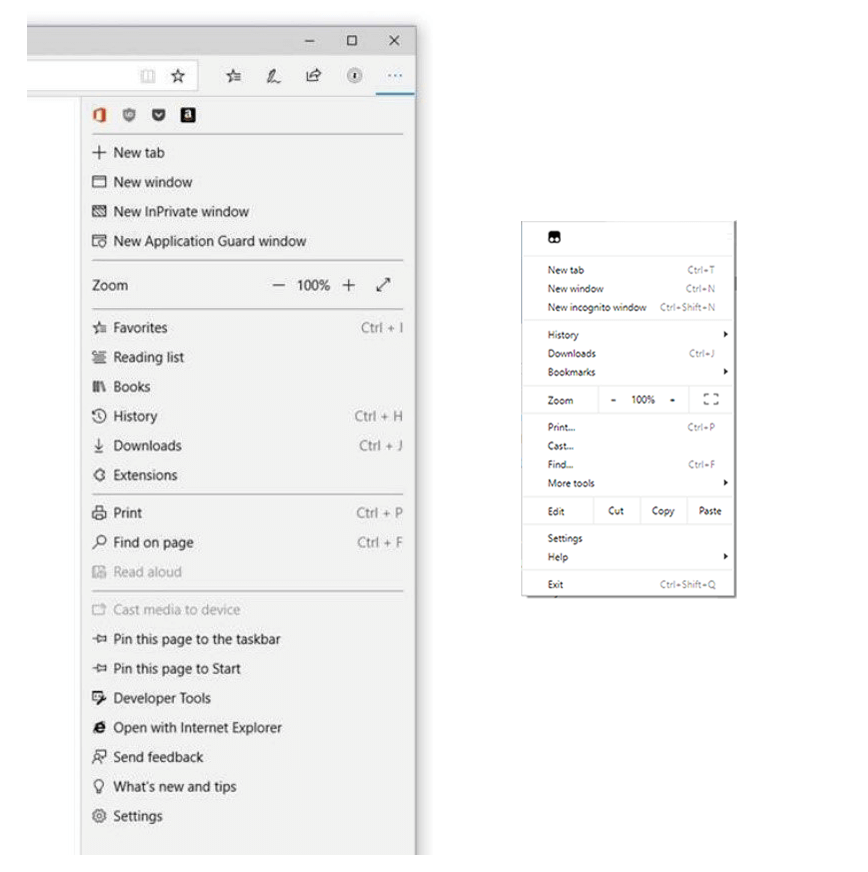The height and width of the screenshot is (872, 868).
Task: Open Developer Tools from Edge menu
Action: click(x=161, y=698)
